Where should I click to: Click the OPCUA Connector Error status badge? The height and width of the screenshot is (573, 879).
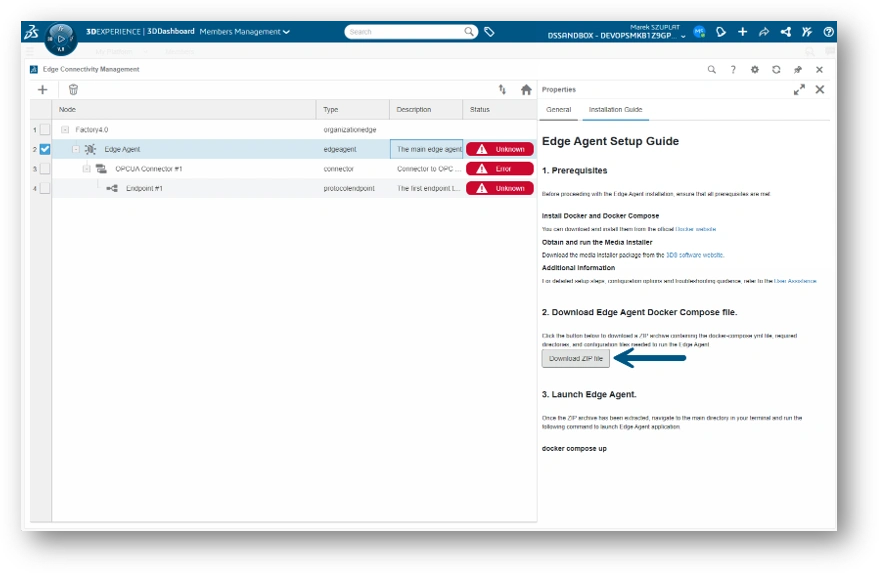click(x=499, y=169)
